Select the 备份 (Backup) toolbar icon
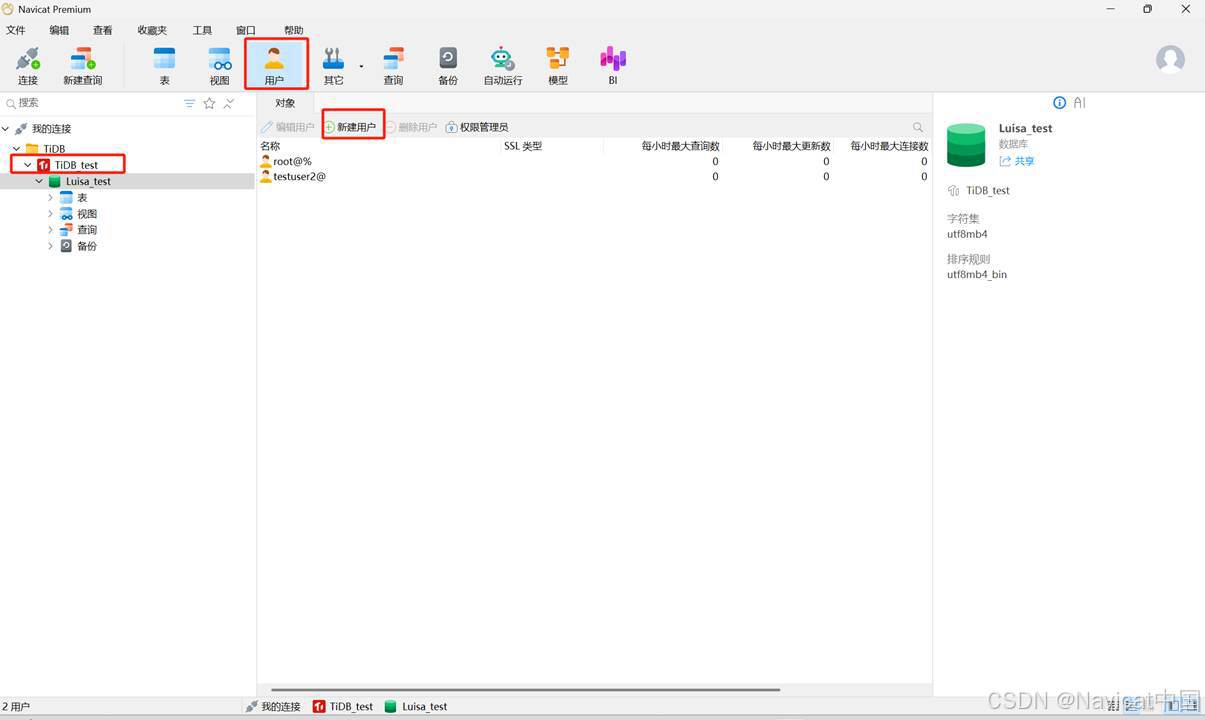The image size is (1205, 720). click(448, 66)
